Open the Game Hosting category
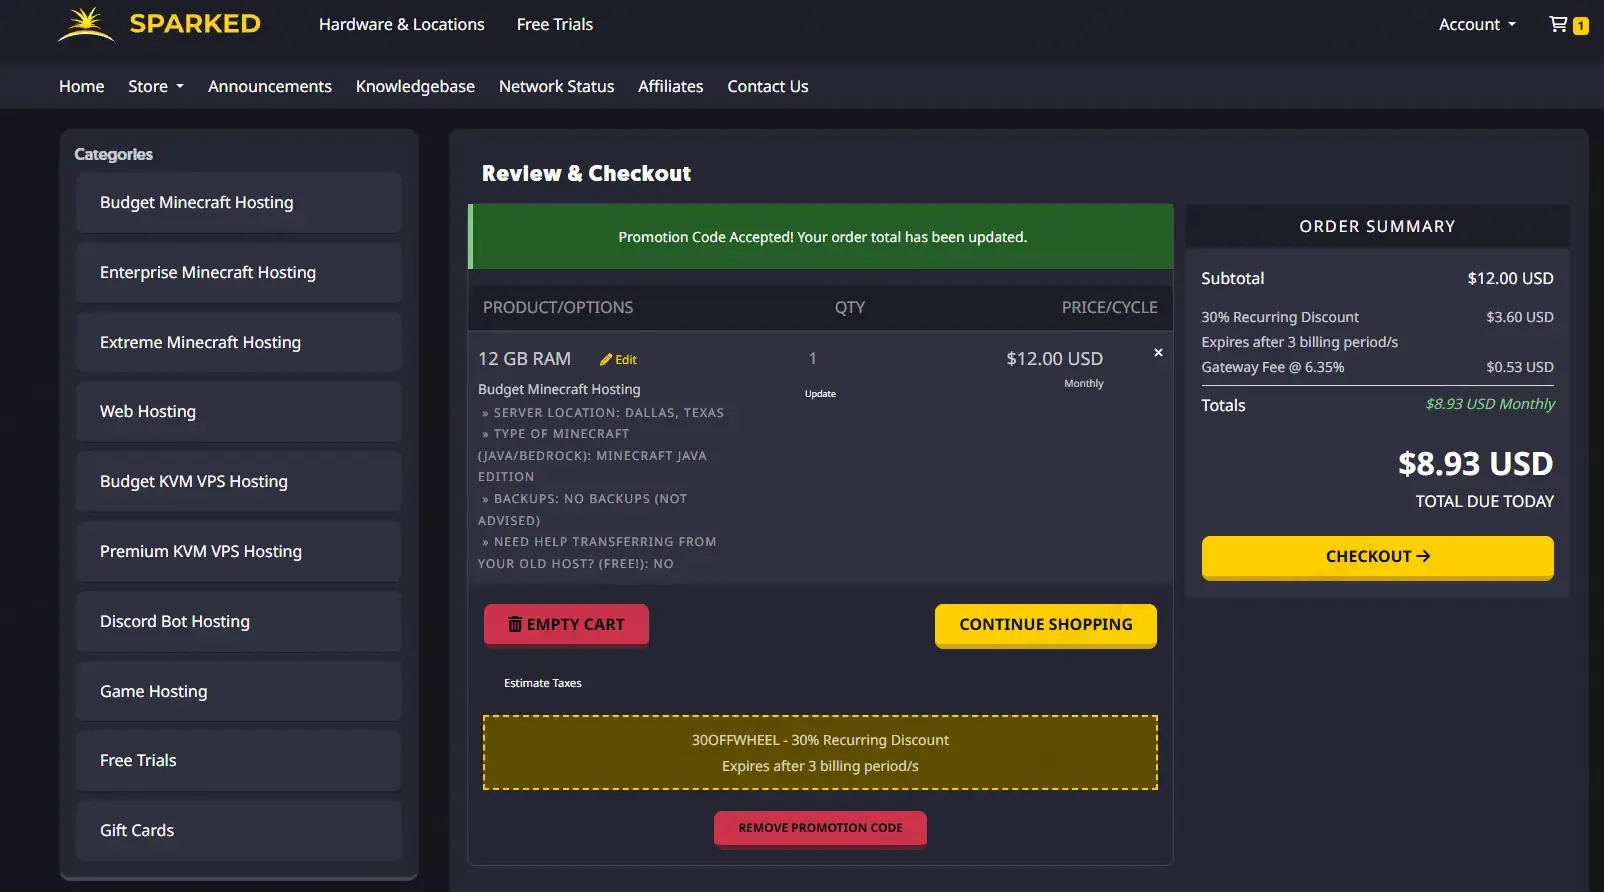The height and width of the screenshot is (892, 1604). point(239,691)
